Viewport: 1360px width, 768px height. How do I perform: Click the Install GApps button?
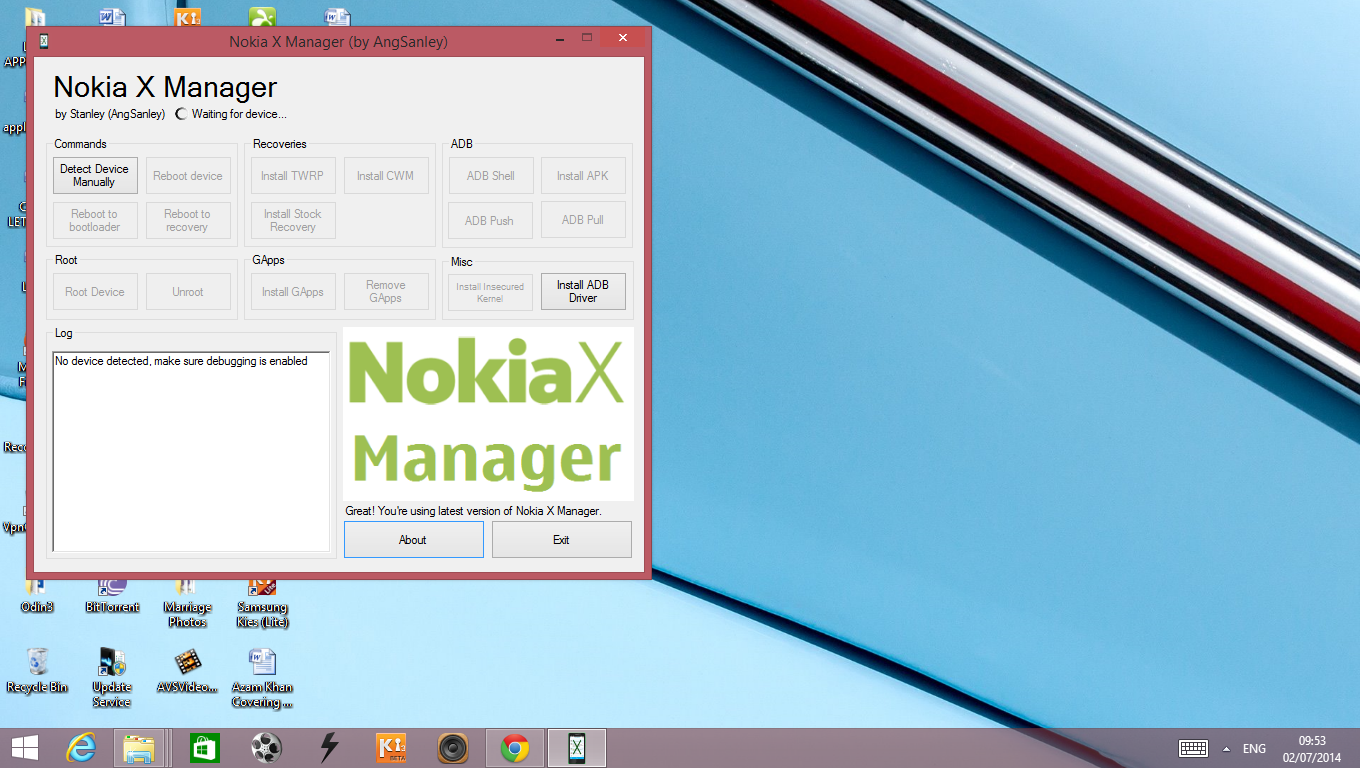click(x=292, y=291)
